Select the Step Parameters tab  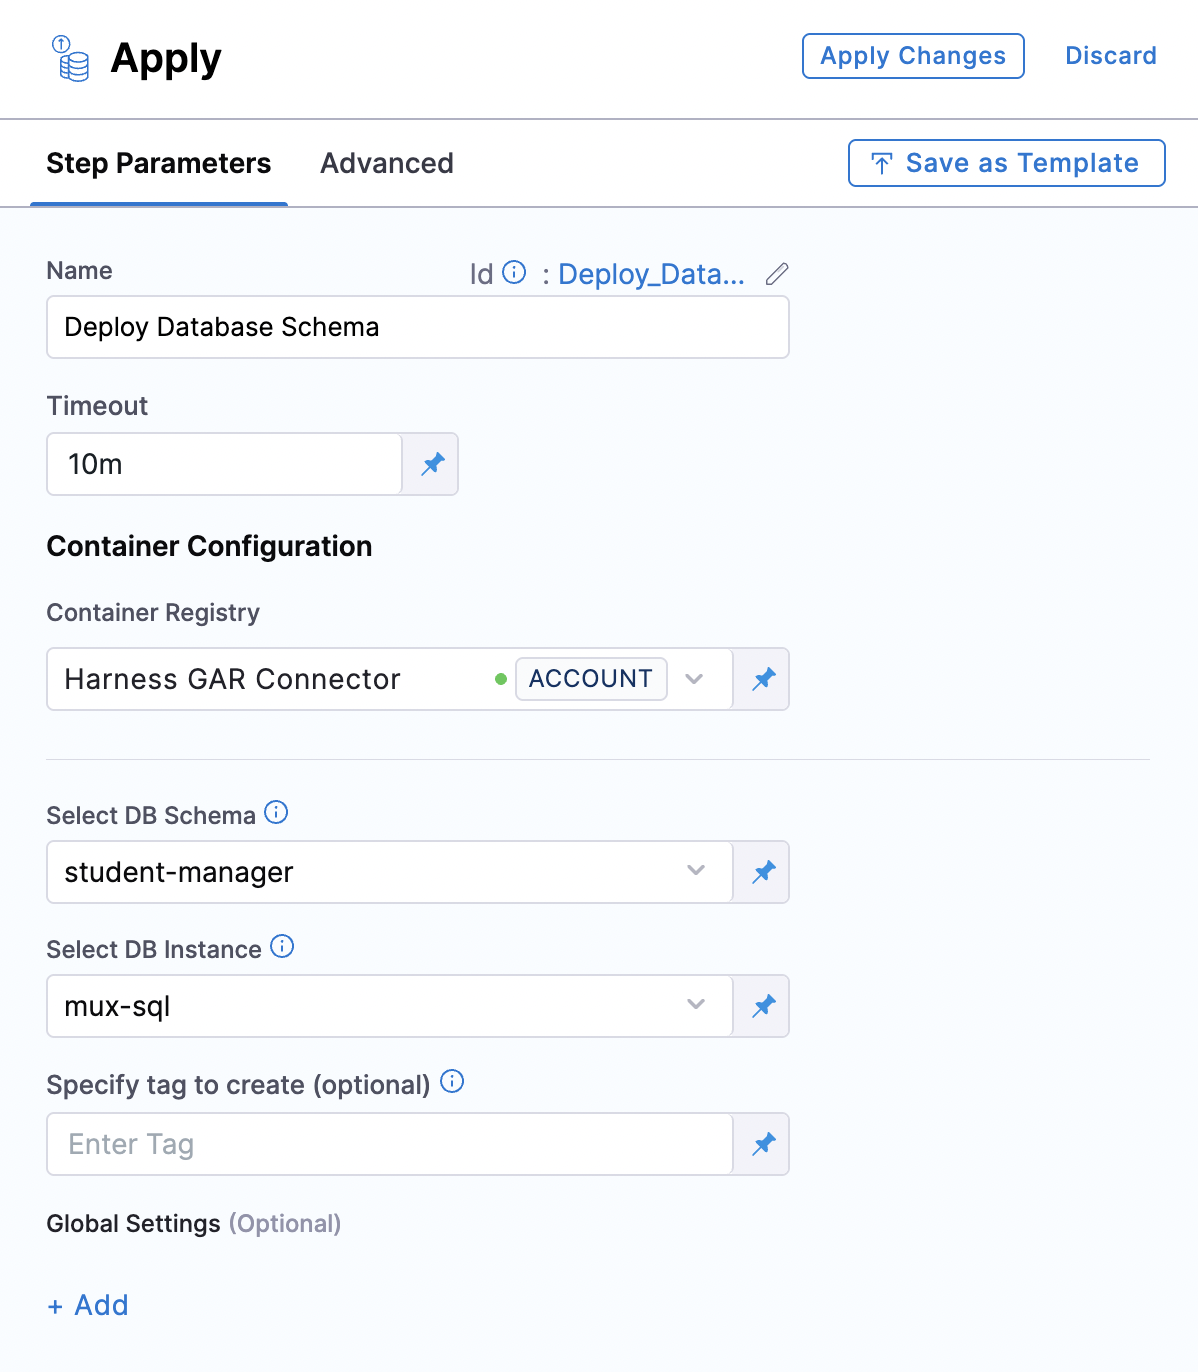click(158, 163)
